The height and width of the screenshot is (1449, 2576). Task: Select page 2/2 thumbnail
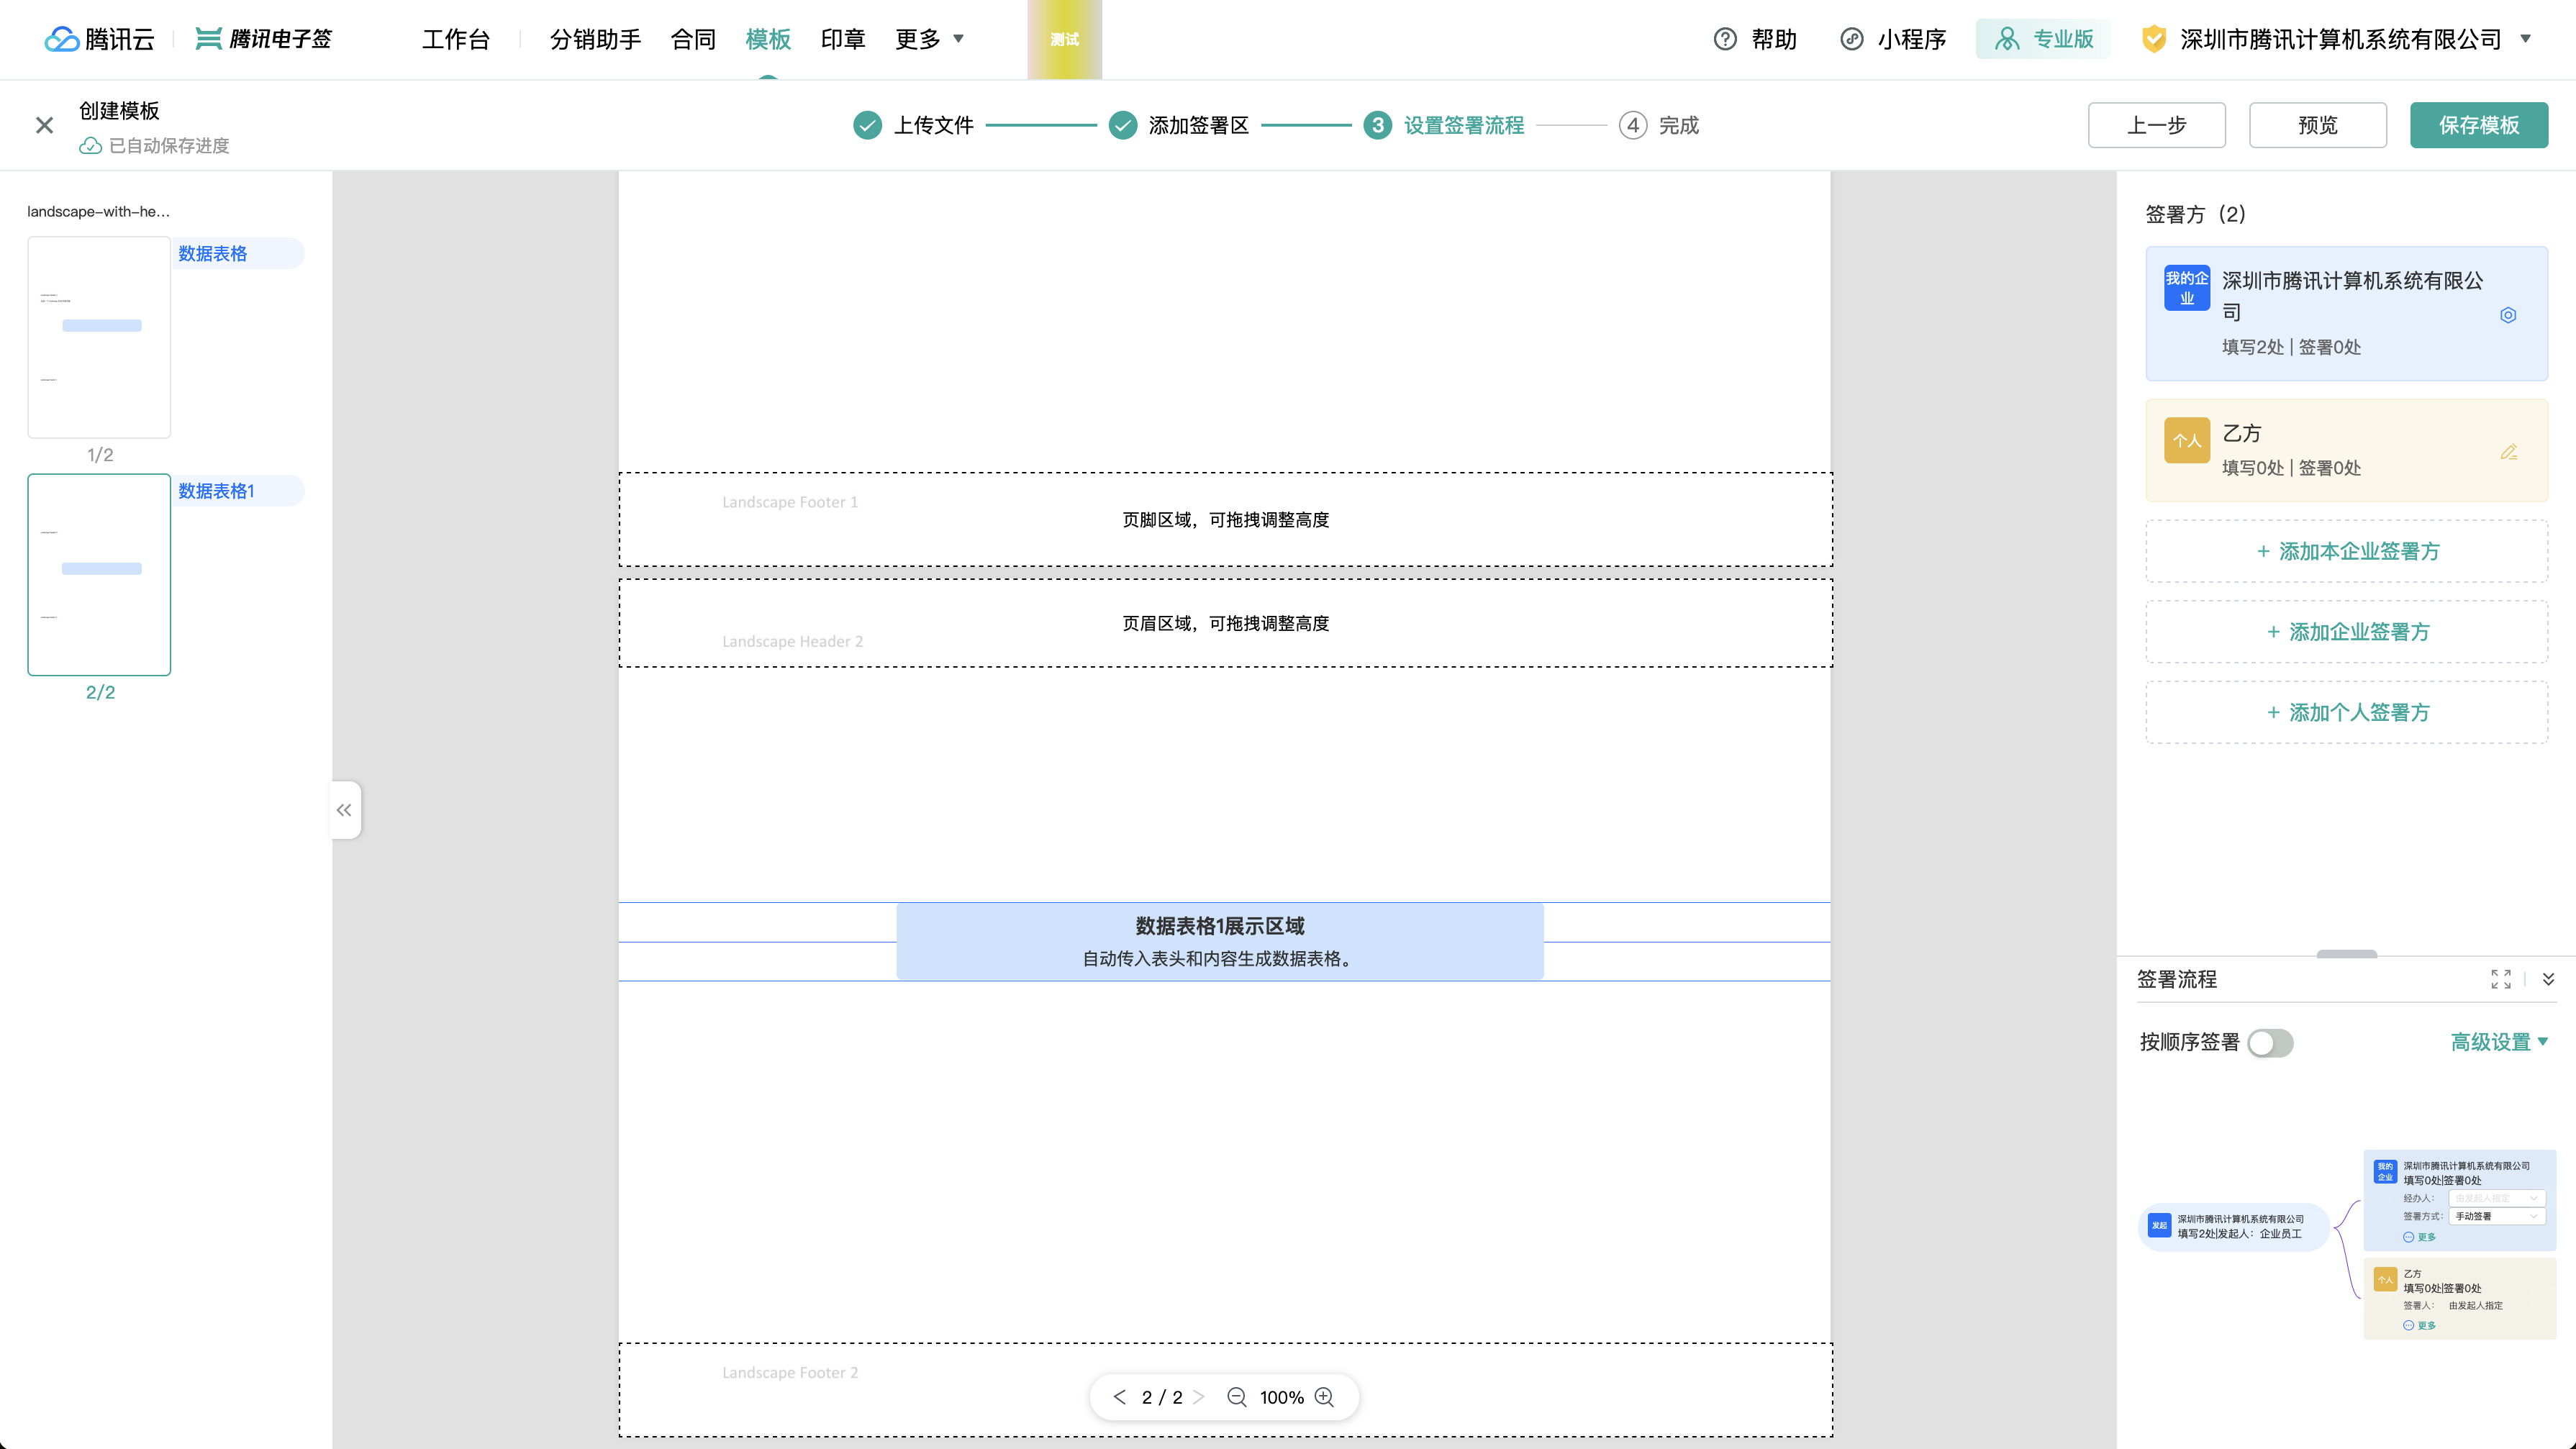pos(99,575)
